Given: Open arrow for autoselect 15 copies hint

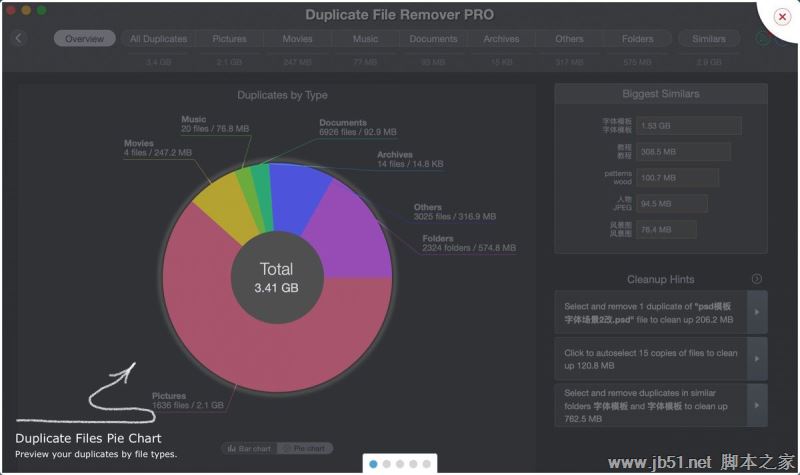Looking at the screenshot, I should [x=757, y=359].
